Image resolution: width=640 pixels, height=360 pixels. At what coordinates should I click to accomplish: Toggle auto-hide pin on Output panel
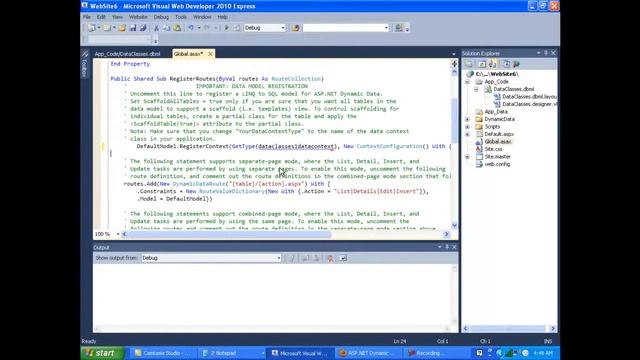(x=447, y=247)
